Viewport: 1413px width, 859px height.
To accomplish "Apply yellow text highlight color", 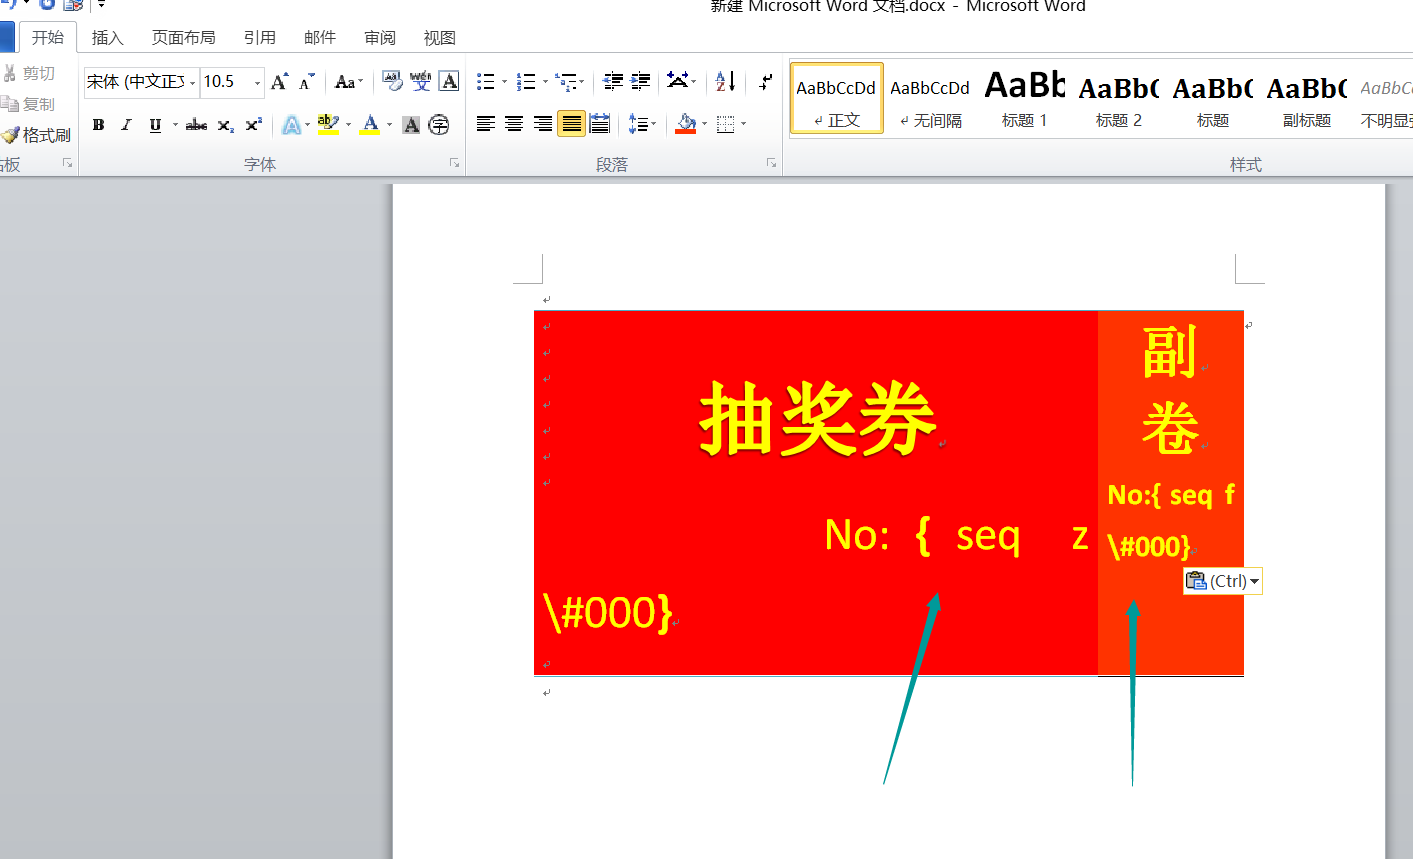I will click(328, 125).
